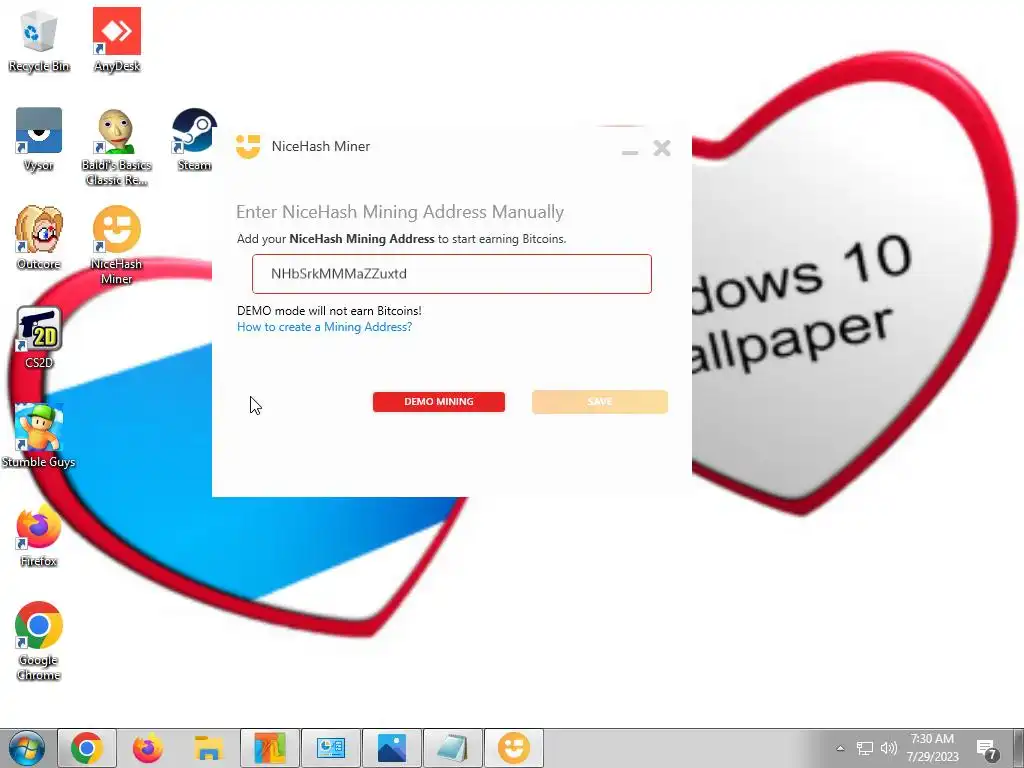Open Chrome from the taskbar
The width and height of the screenshot is (1024, 768).
[x=87, y=748]
